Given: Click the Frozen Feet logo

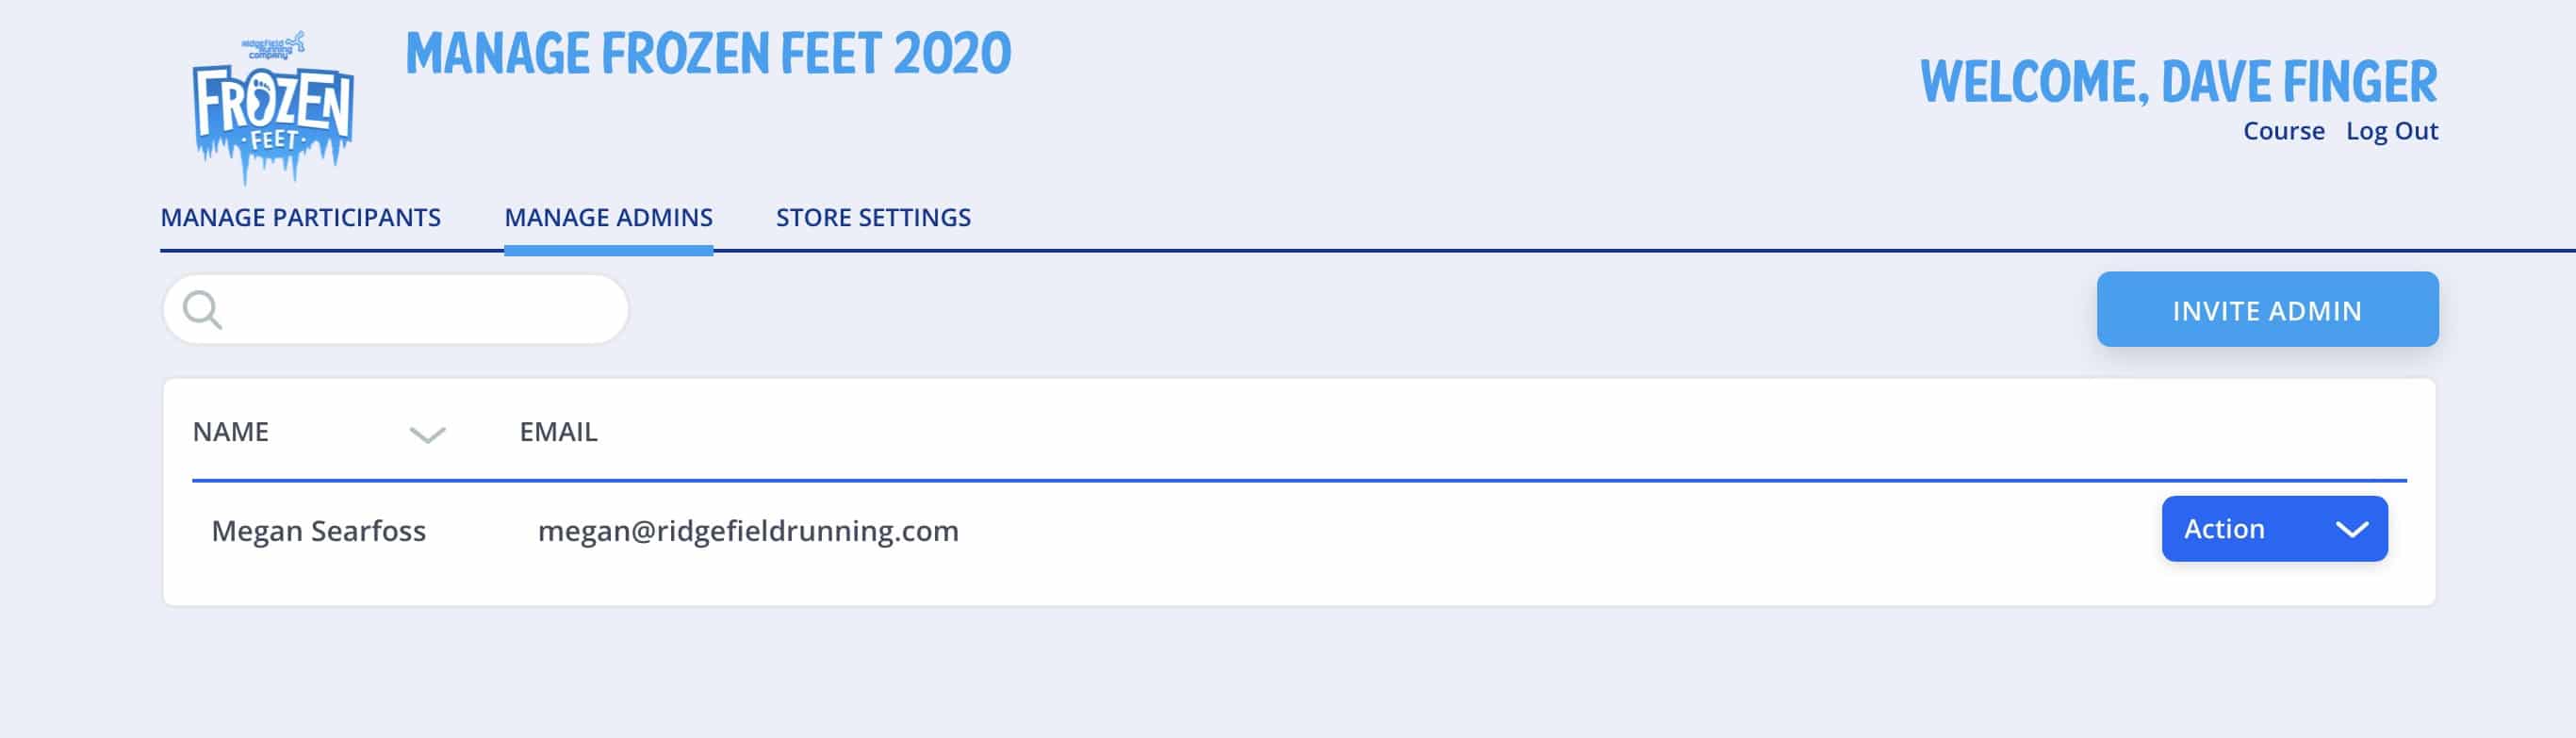Looking at the screenshot, I should (273, 108).
